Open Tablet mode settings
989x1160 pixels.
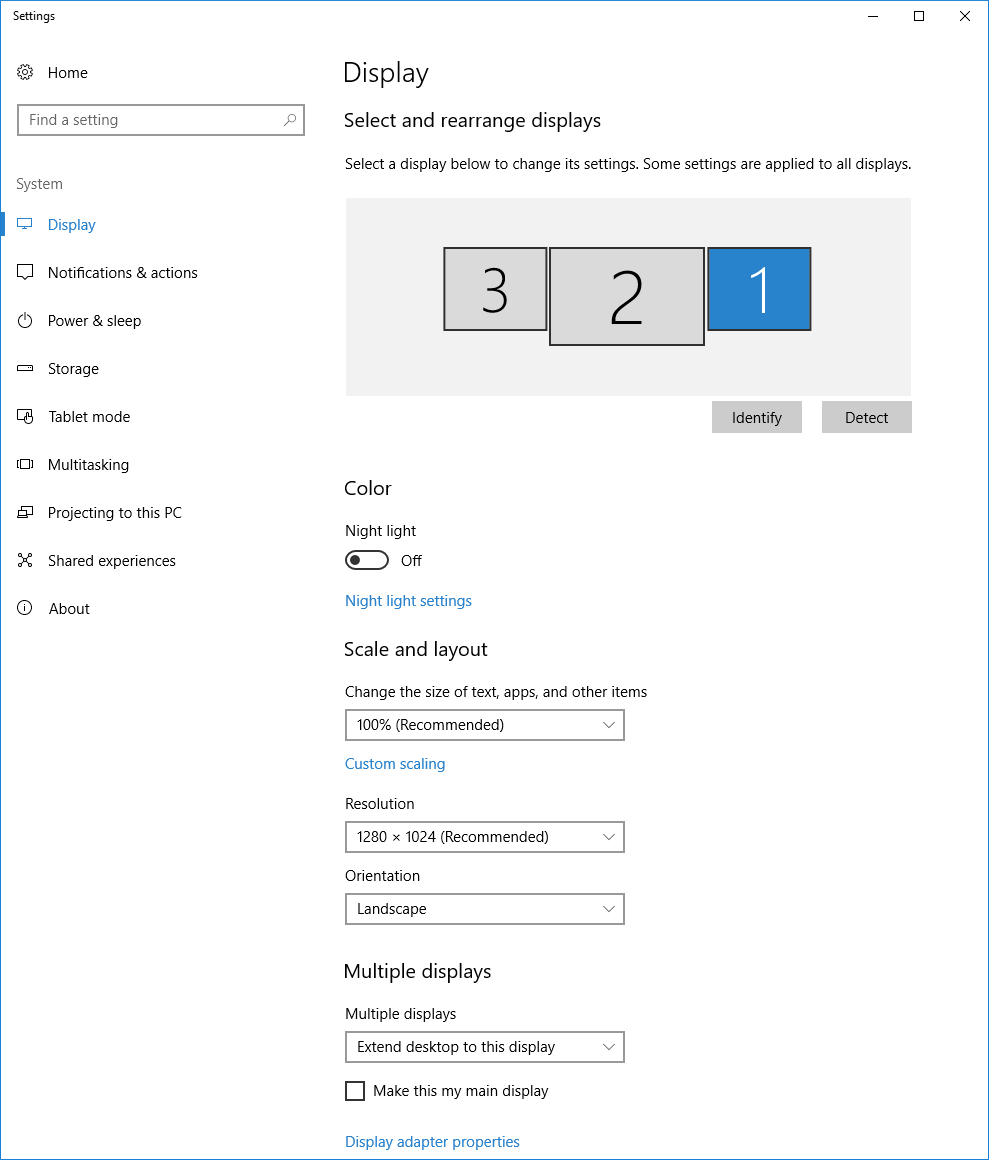(90, 417)
